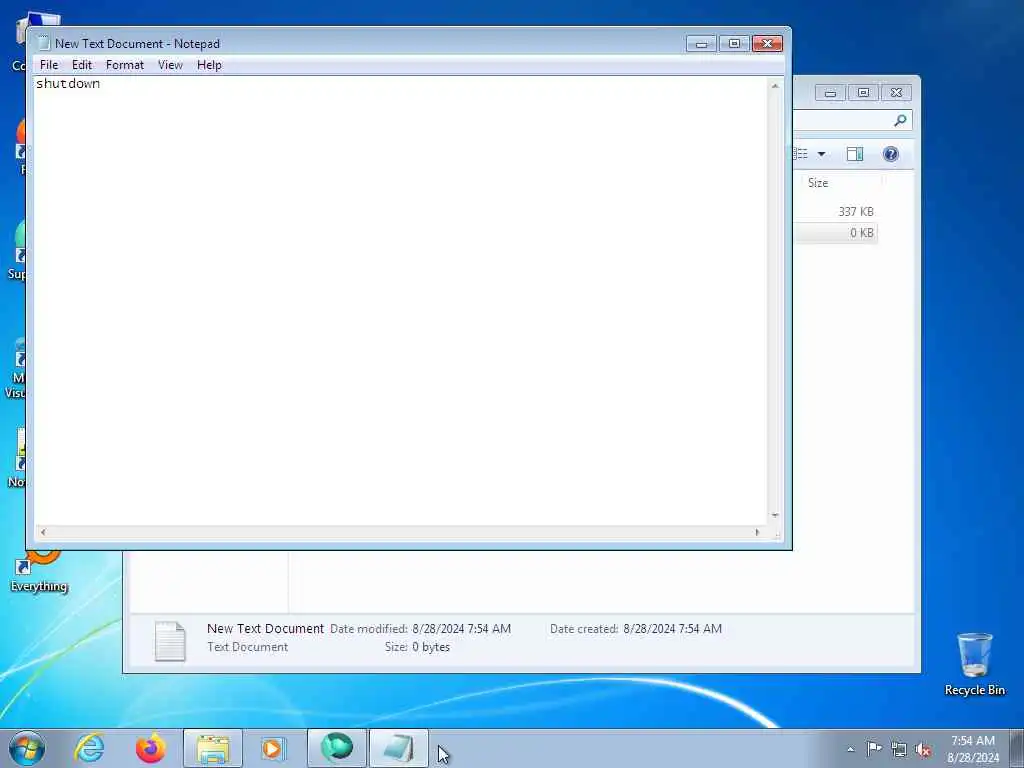Image resolution: width=1024 pixels, height=768 pixels.
Task: Open Action Center flag tray icon
Action: tap(874, 748)
